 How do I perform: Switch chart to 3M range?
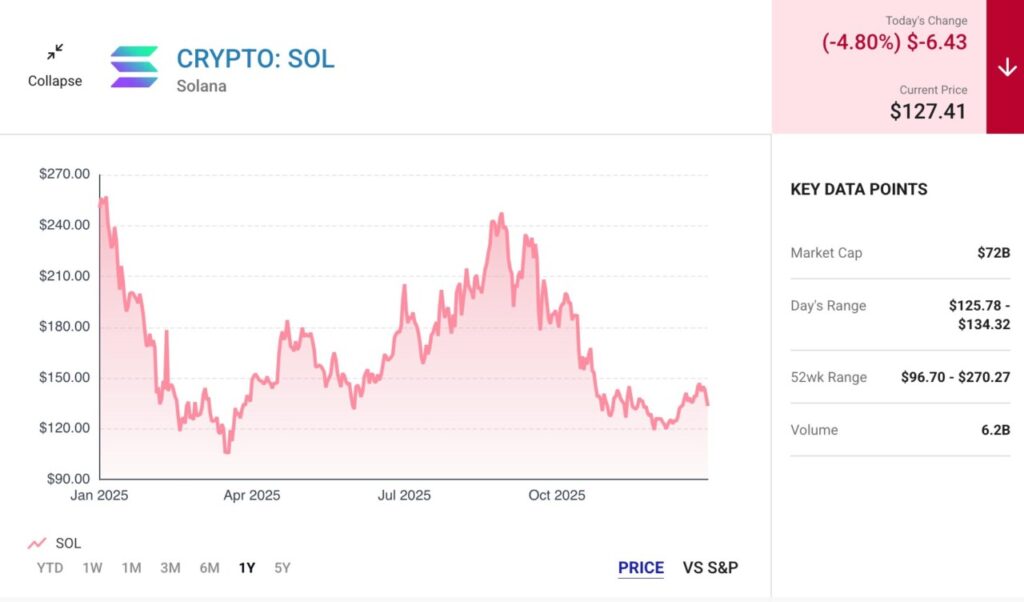(170, 568)
